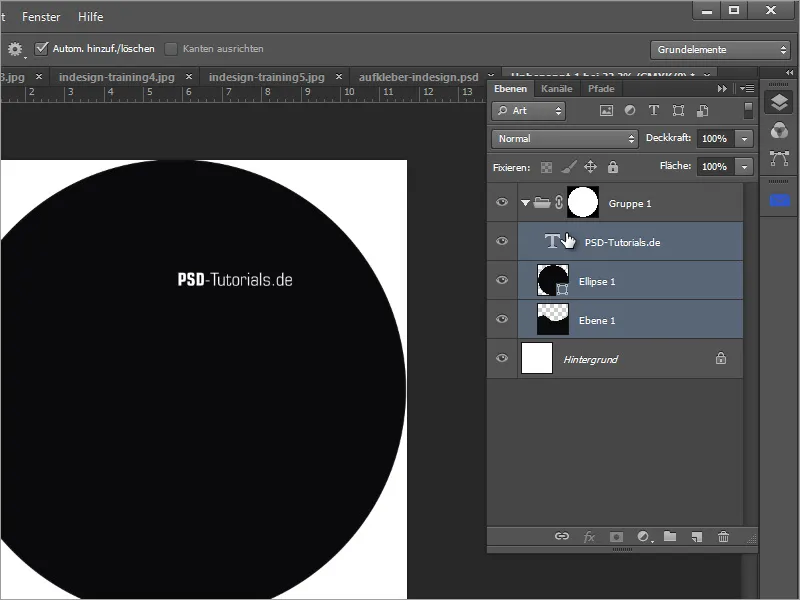Toggle the layer filter on/off switch
This screenshot has width=800, height=600.
[x=748, y=111]
